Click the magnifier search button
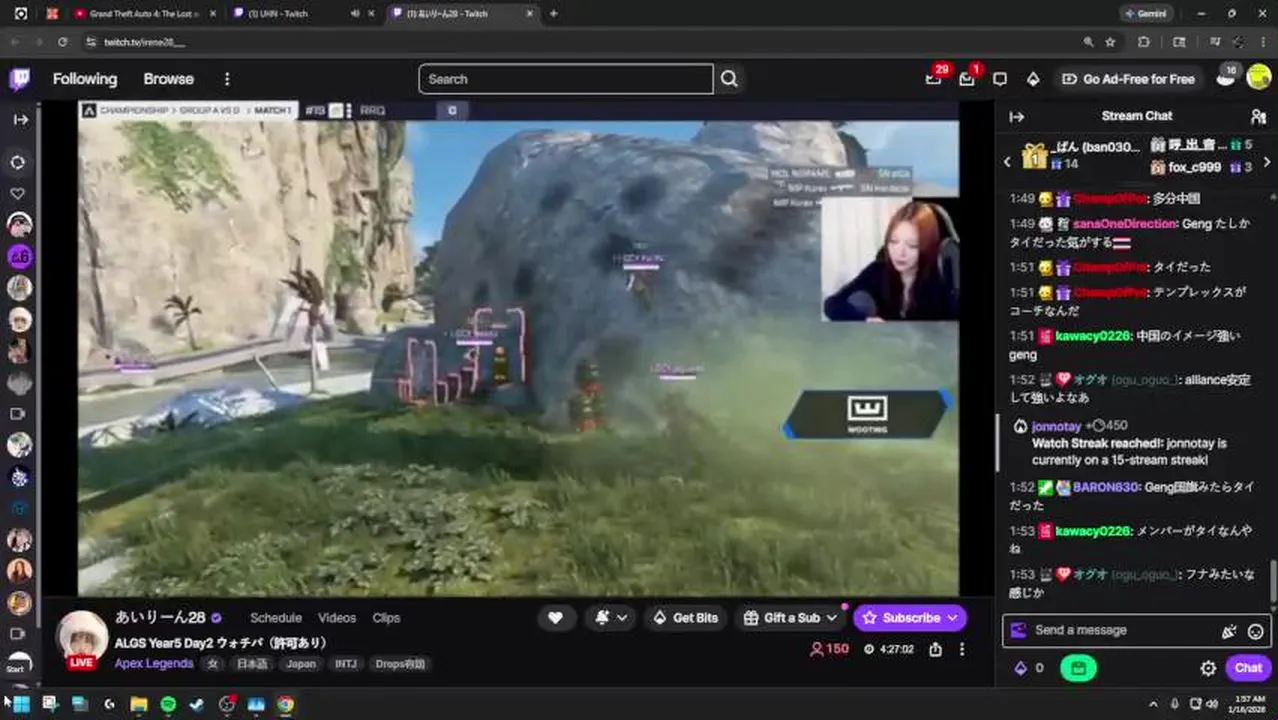This screenshot has height=720, width=1278. (729, 79)
